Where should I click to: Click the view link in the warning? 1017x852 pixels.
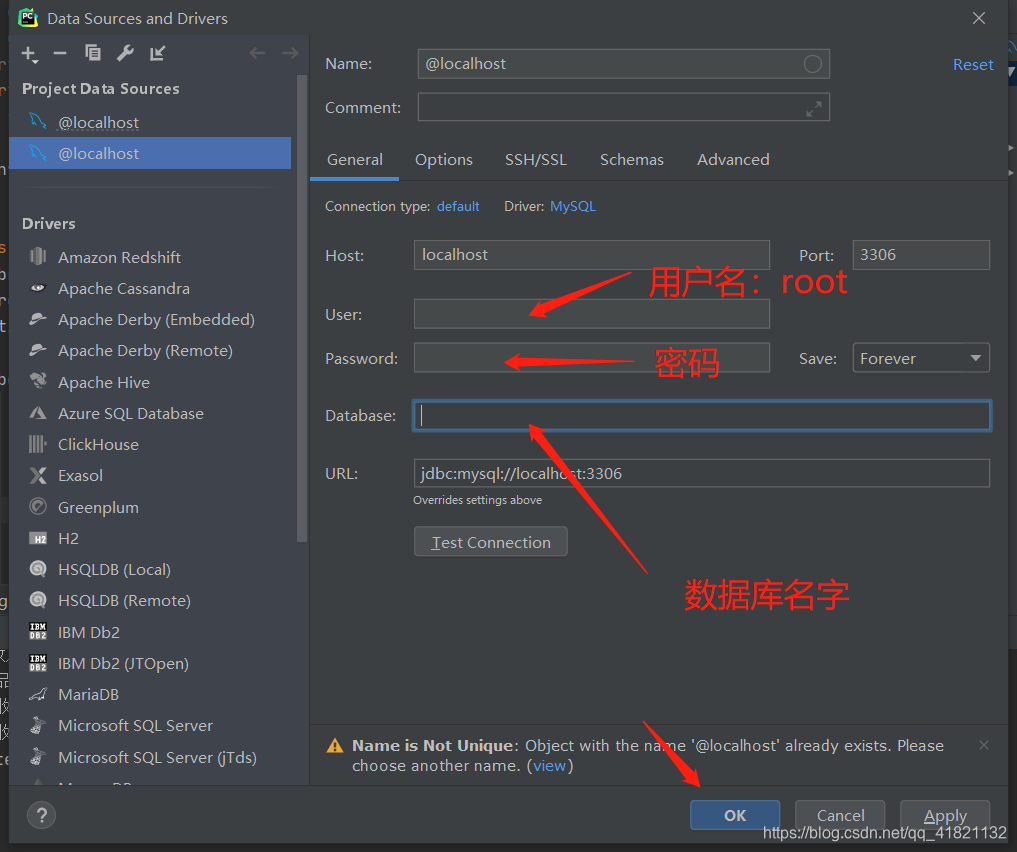point(549,765)
